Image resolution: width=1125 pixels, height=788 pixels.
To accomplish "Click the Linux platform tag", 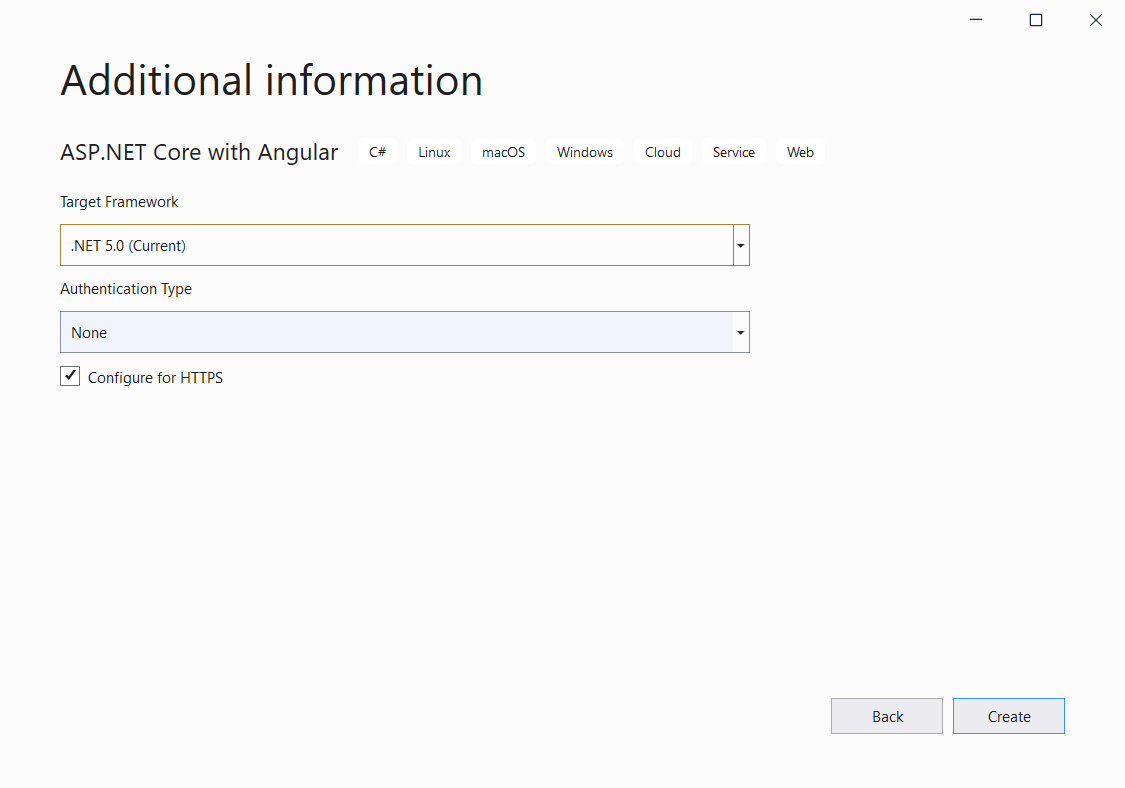I will tap(434, 152).
